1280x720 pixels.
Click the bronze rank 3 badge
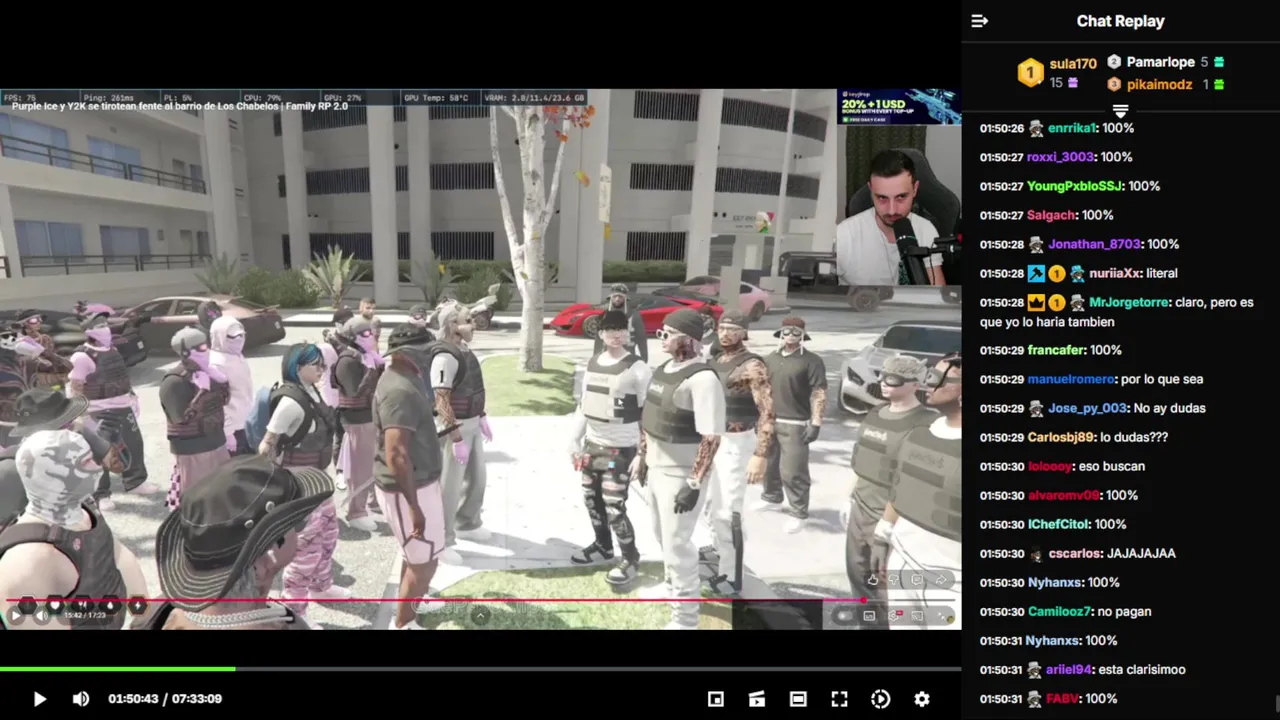[1114, 85]
